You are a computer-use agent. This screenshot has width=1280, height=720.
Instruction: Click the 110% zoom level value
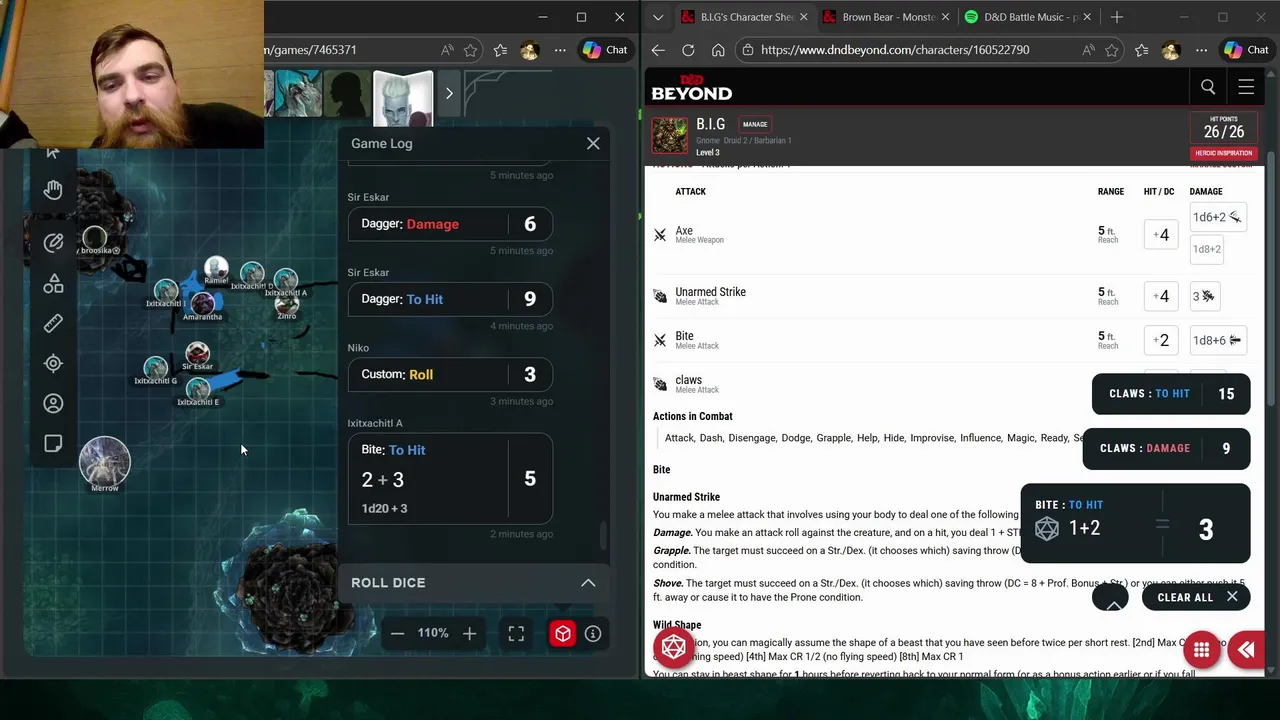point(433,633)
